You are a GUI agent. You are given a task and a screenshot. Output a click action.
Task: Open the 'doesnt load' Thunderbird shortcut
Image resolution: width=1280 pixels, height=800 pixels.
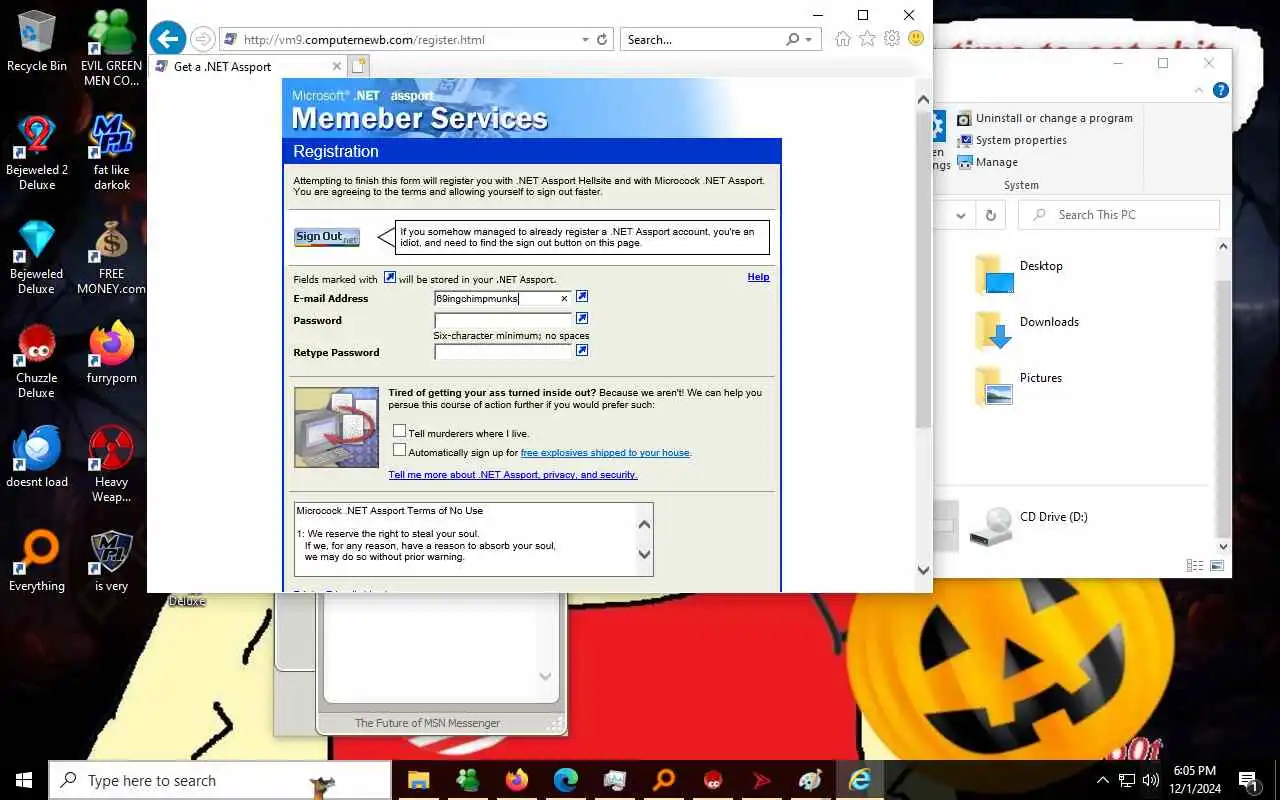pos(37,456)
